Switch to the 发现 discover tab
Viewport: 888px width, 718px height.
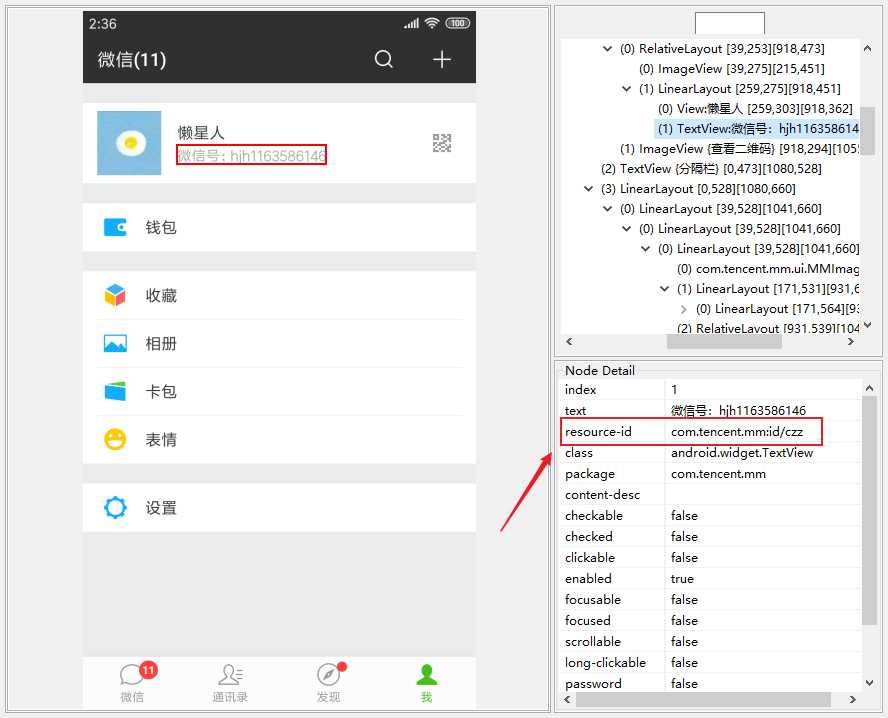328,683
